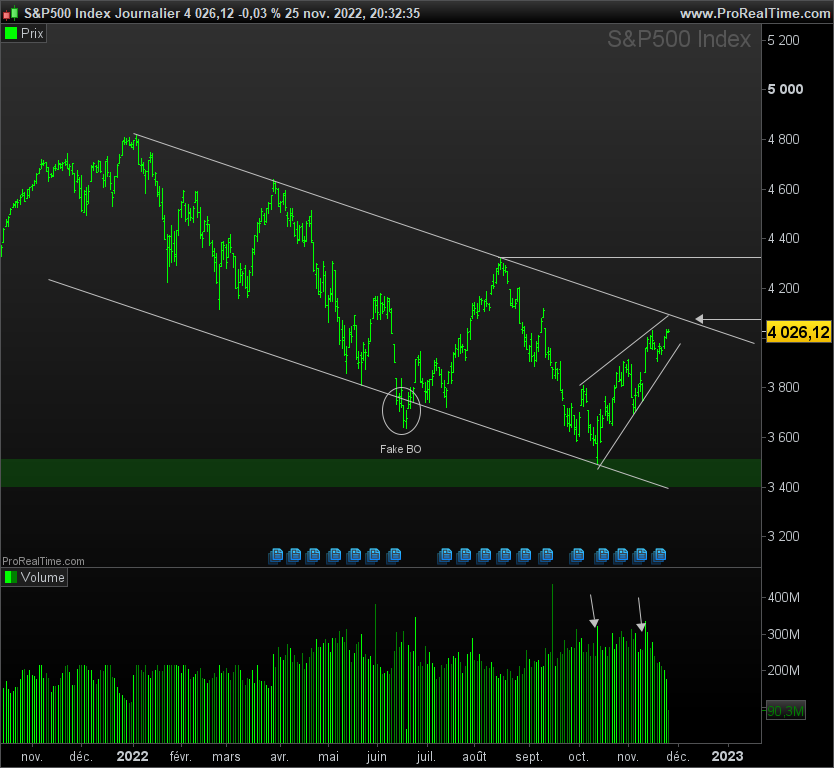Click the 2023 year label on time axis
This screenshot has height=768, width=834.
pyautogui.click(x=727, y=757)
